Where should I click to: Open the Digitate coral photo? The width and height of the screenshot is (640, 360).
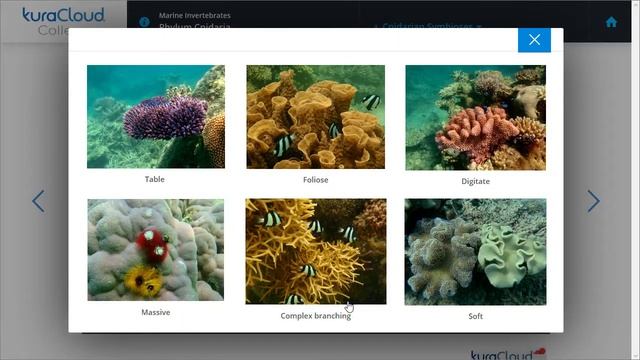pyautogui.click(x=476, y=118)
